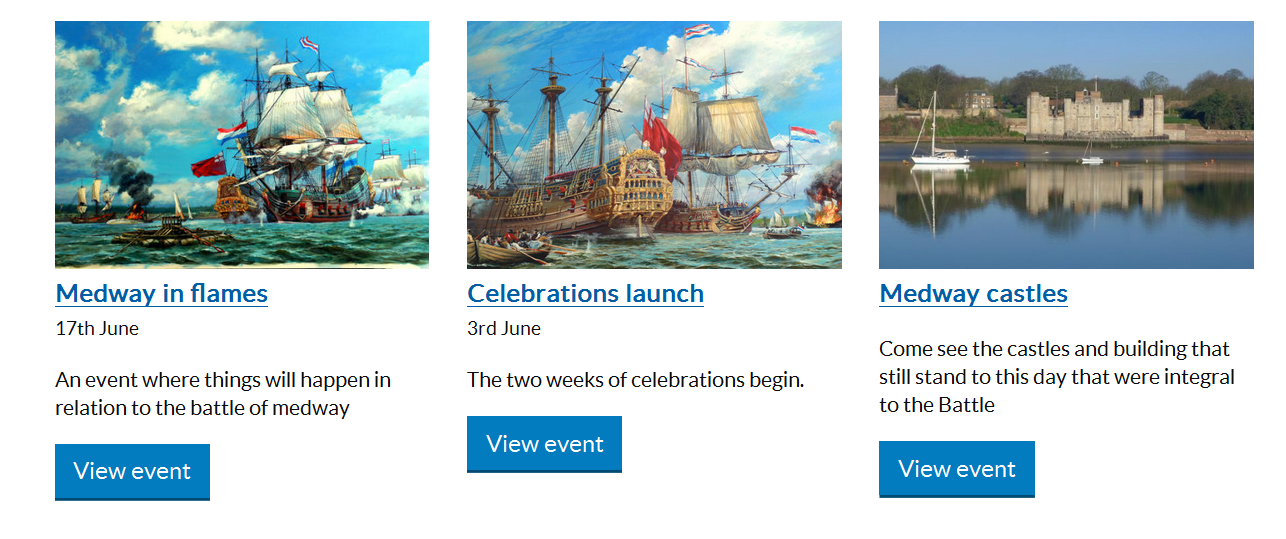This screenshot has height=539, width=1286.
Task: Follow the Medway in flames title link
Action: coord(162,294)
